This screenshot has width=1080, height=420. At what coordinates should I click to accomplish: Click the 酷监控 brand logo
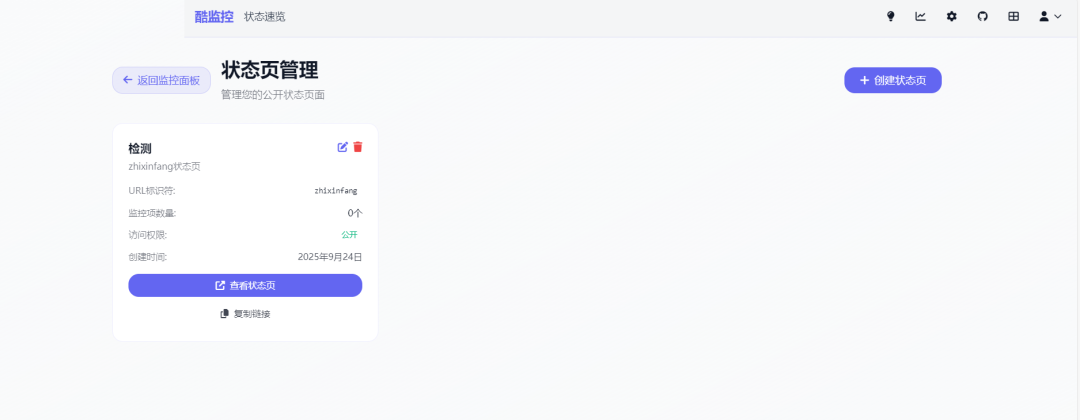click(x=214, y=17)
